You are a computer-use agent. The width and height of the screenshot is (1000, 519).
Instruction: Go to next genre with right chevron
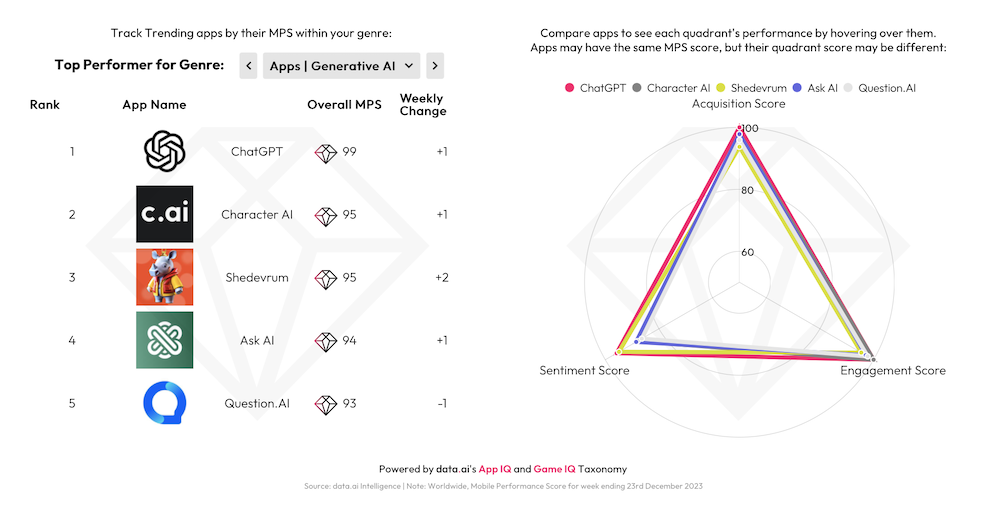click(434, 66)
